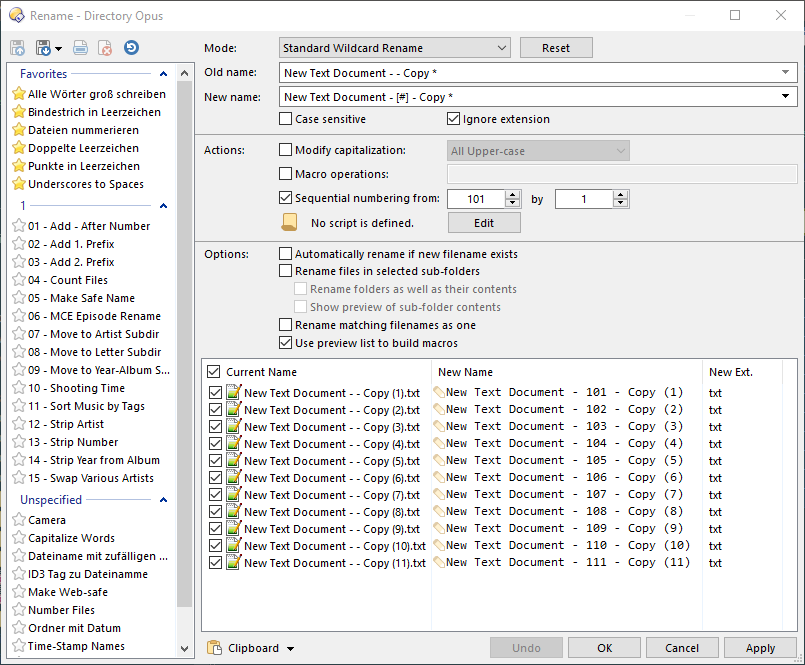805x665 pixels.
Task: Click the Cancel button
Action: coord(682,648)
